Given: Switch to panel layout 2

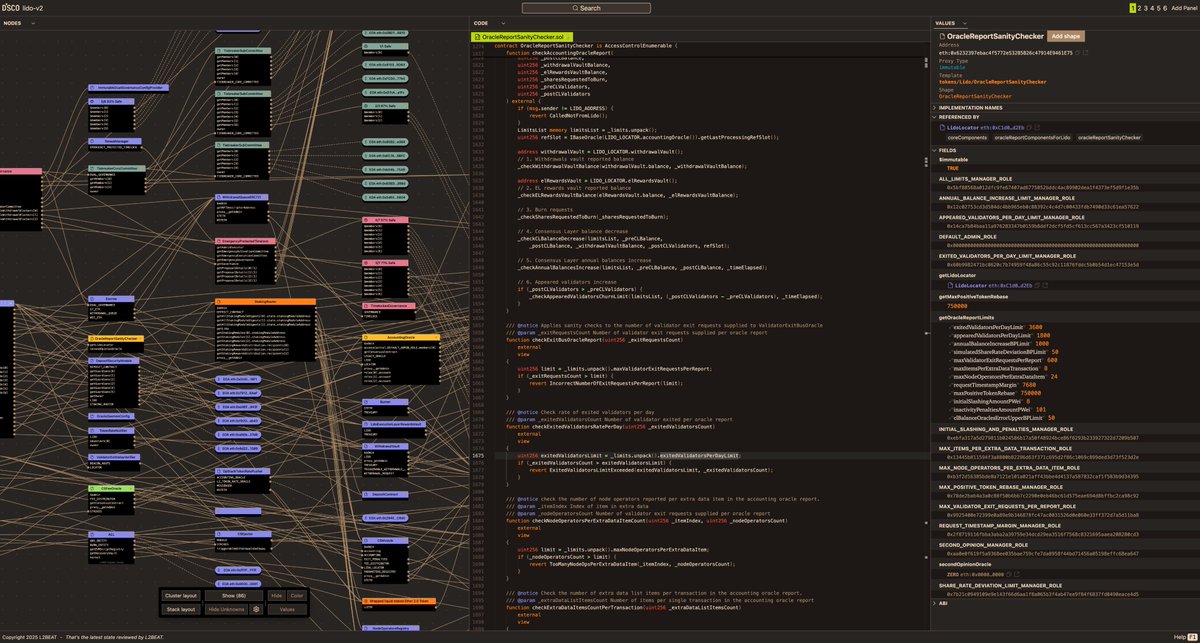Looking at the screenshot, I should [x=1139, y=7].
